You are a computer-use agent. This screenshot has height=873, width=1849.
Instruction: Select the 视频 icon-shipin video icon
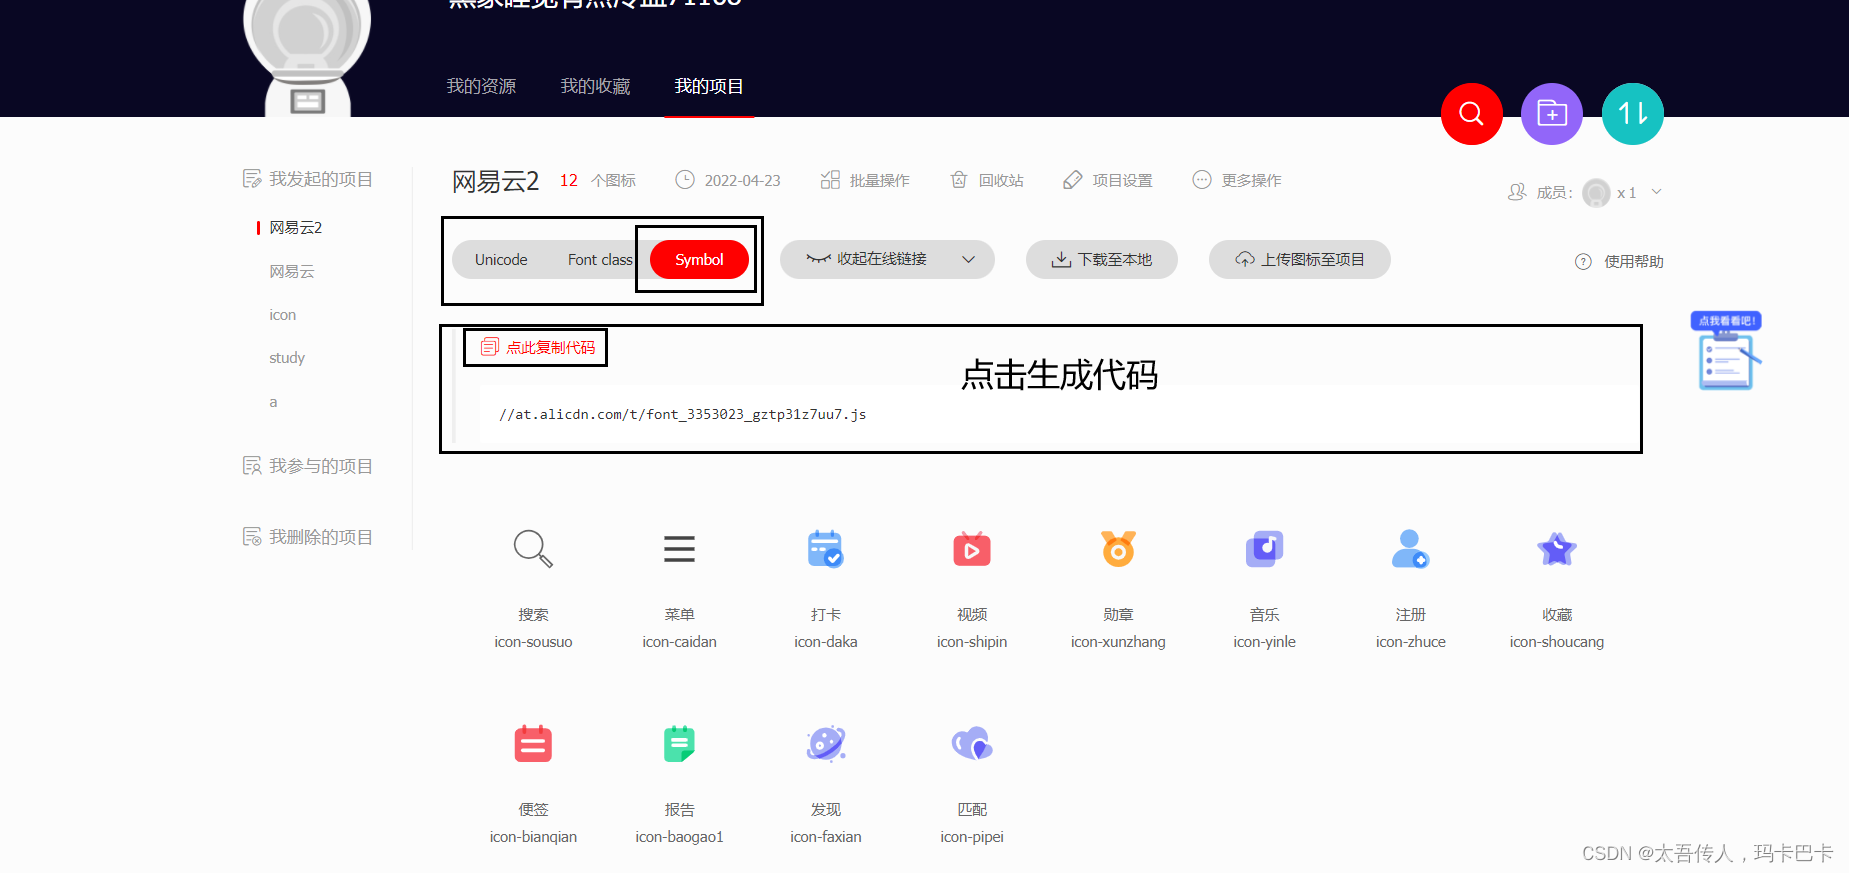pos(972,549)
